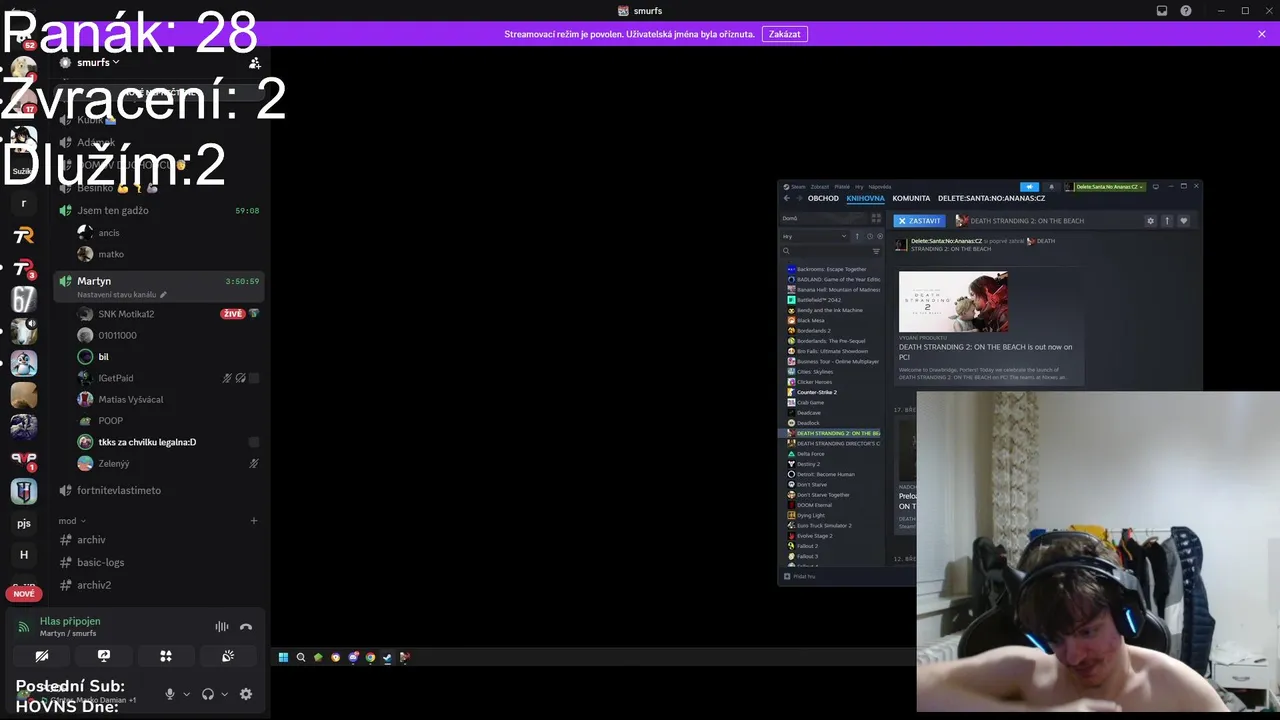The height and width of the screenshot is (720, 1280).
Task: Open the Hry filter dropdown in Steam library
Action: click(815, 236)
